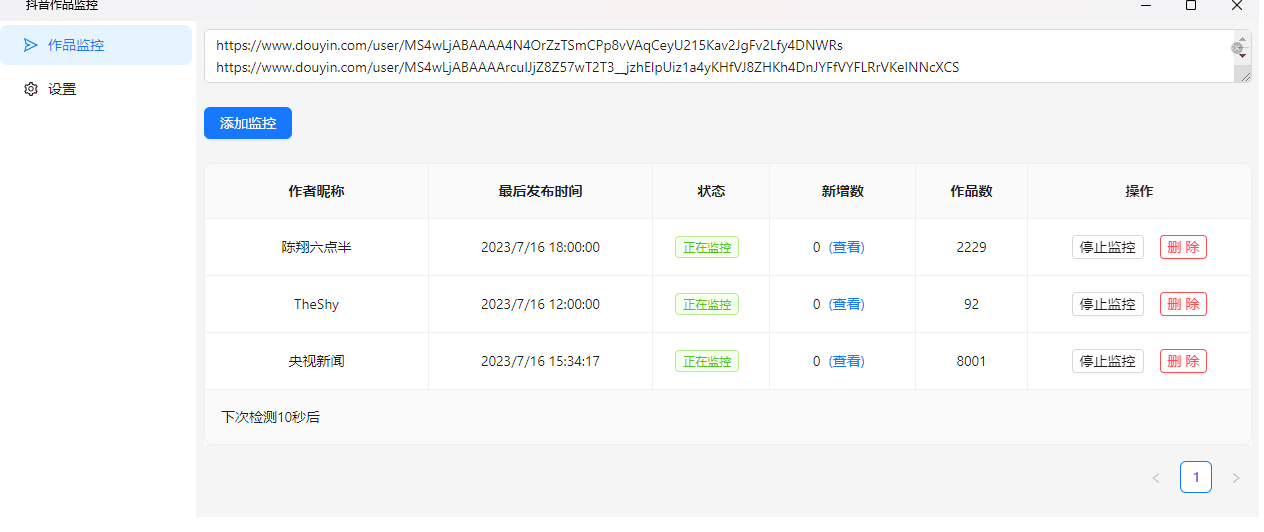The image size is (1264, 532).
Task: View new items for TheShy
Action: click(847, 304)
